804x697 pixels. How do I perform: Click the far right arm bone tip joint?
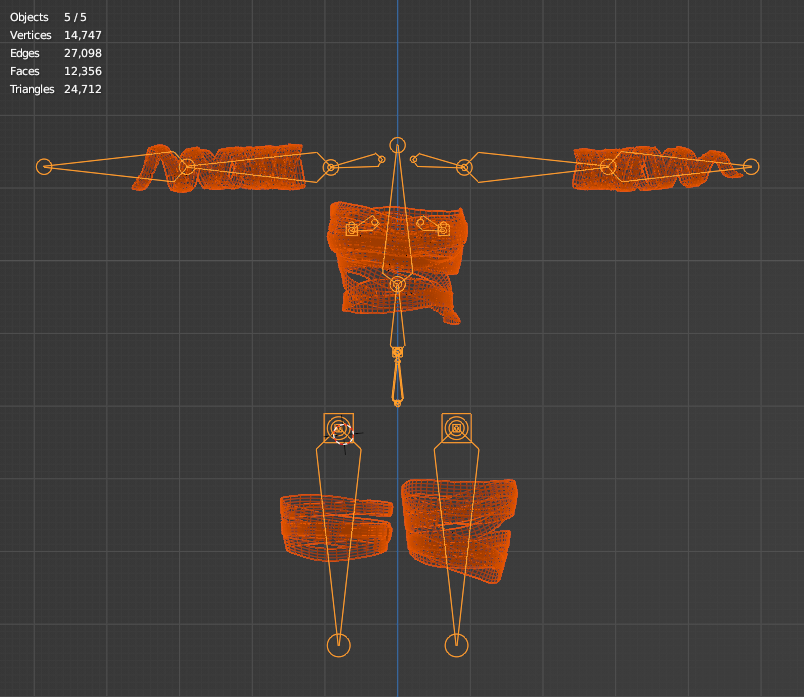pyautogui.click(x=751, y=167)
